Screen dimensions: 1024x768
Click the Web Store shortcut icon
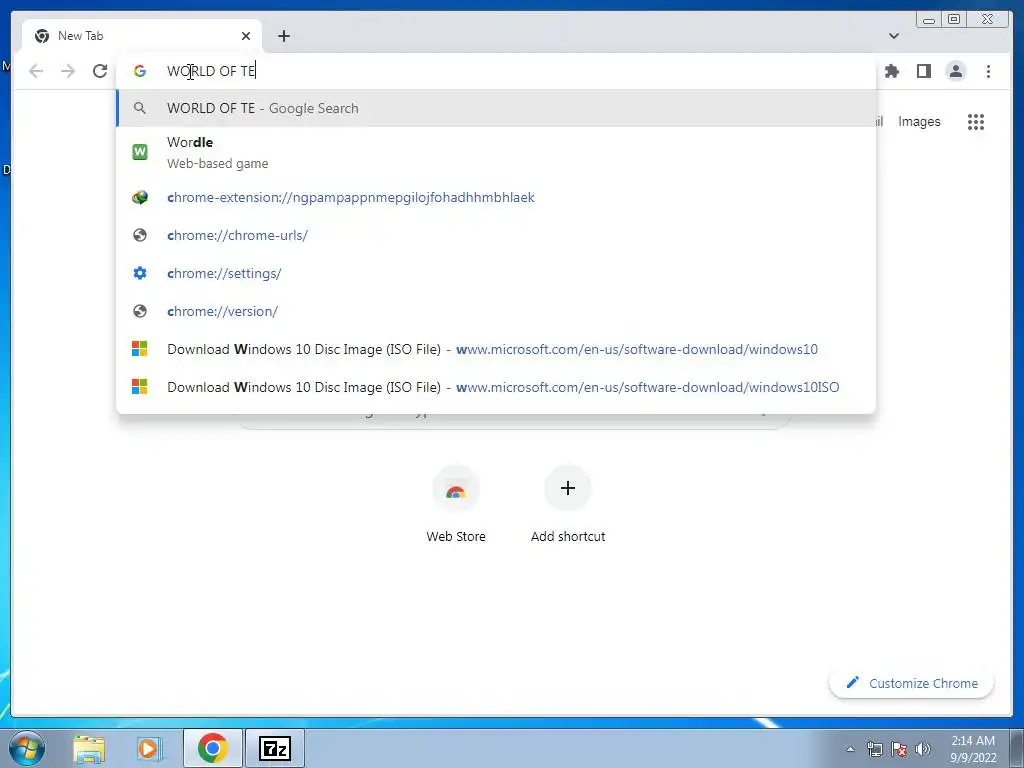(x=456, y=488)
